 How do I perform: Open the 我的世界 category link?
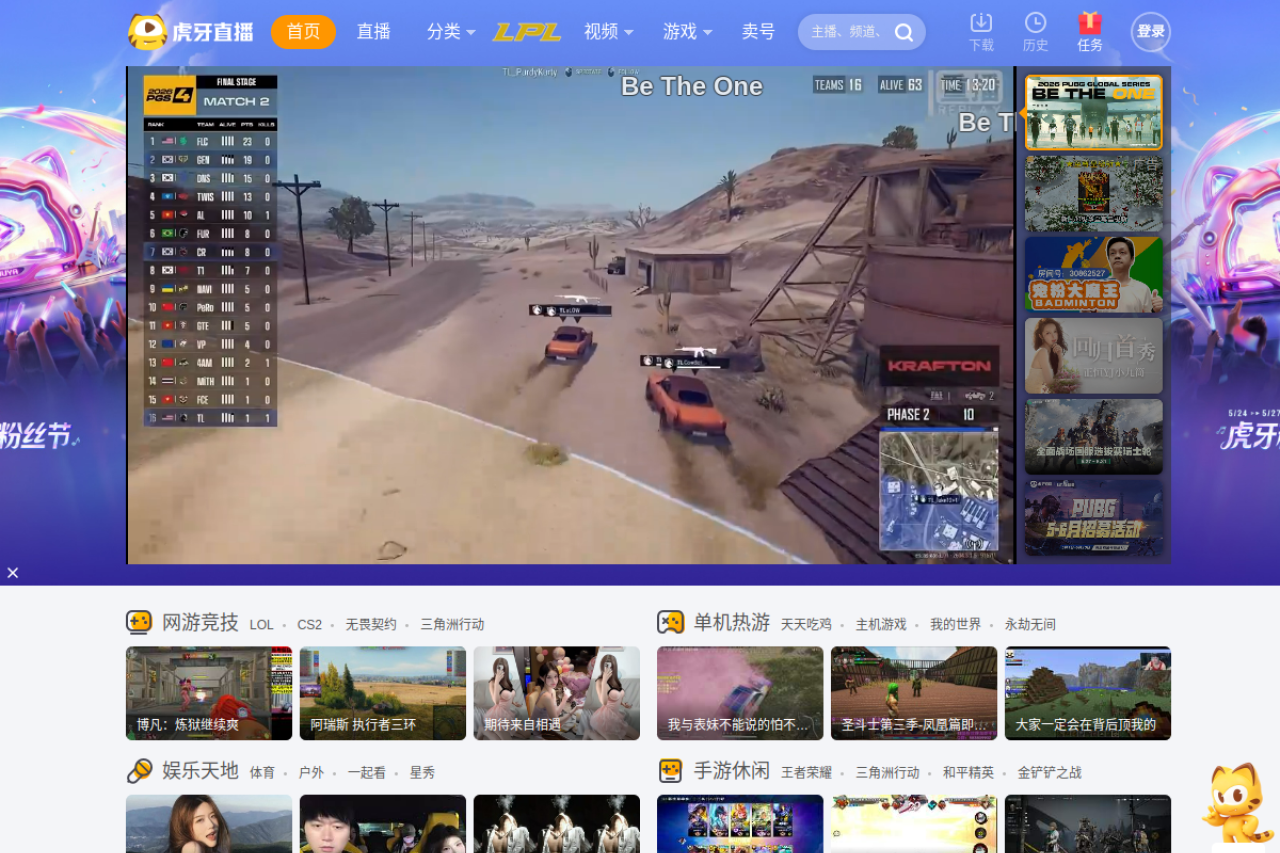click(956, 625)
